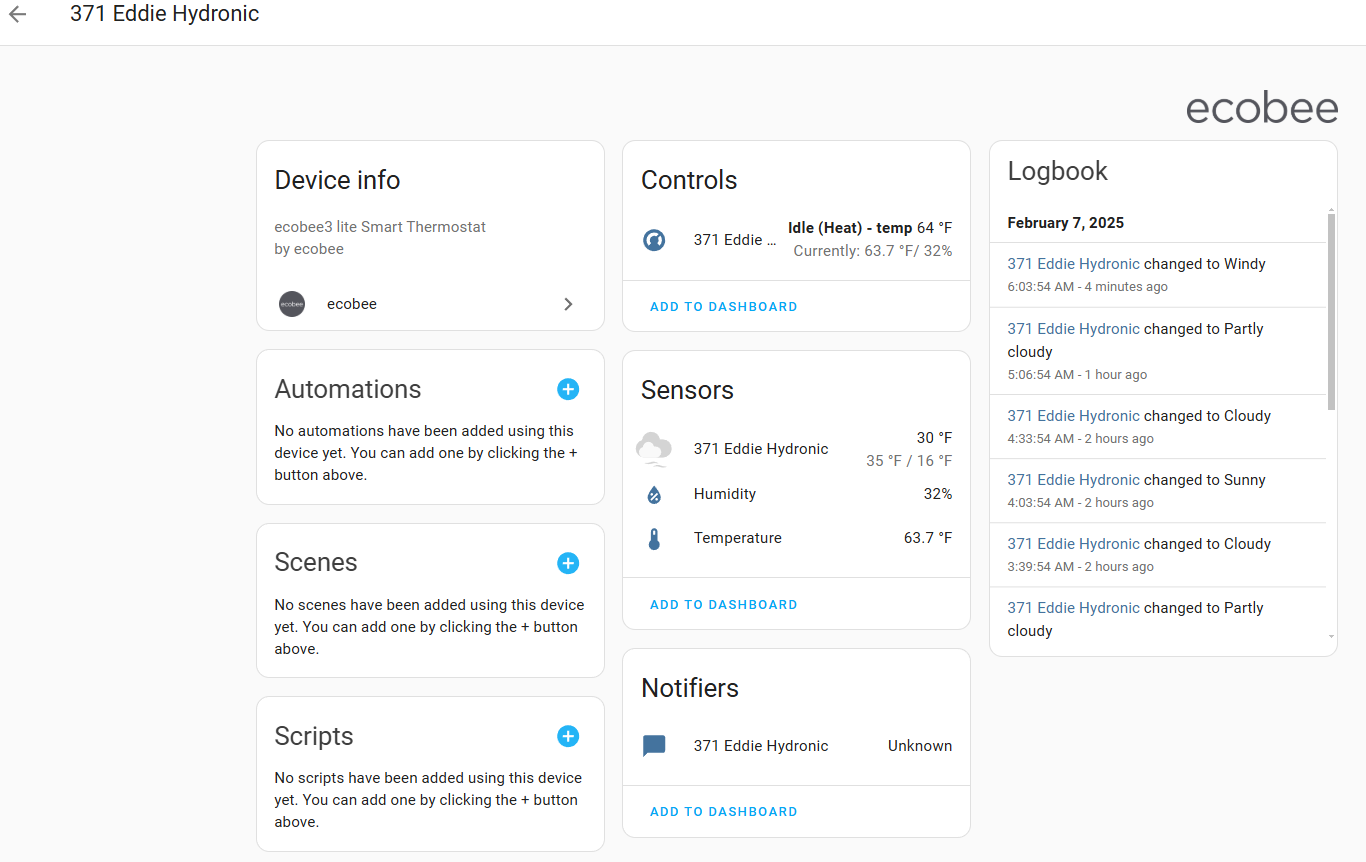Click the 6:03:54 AM timestamp
The width and height of the screenshot is (1366, 862).
click(1041, 287)
